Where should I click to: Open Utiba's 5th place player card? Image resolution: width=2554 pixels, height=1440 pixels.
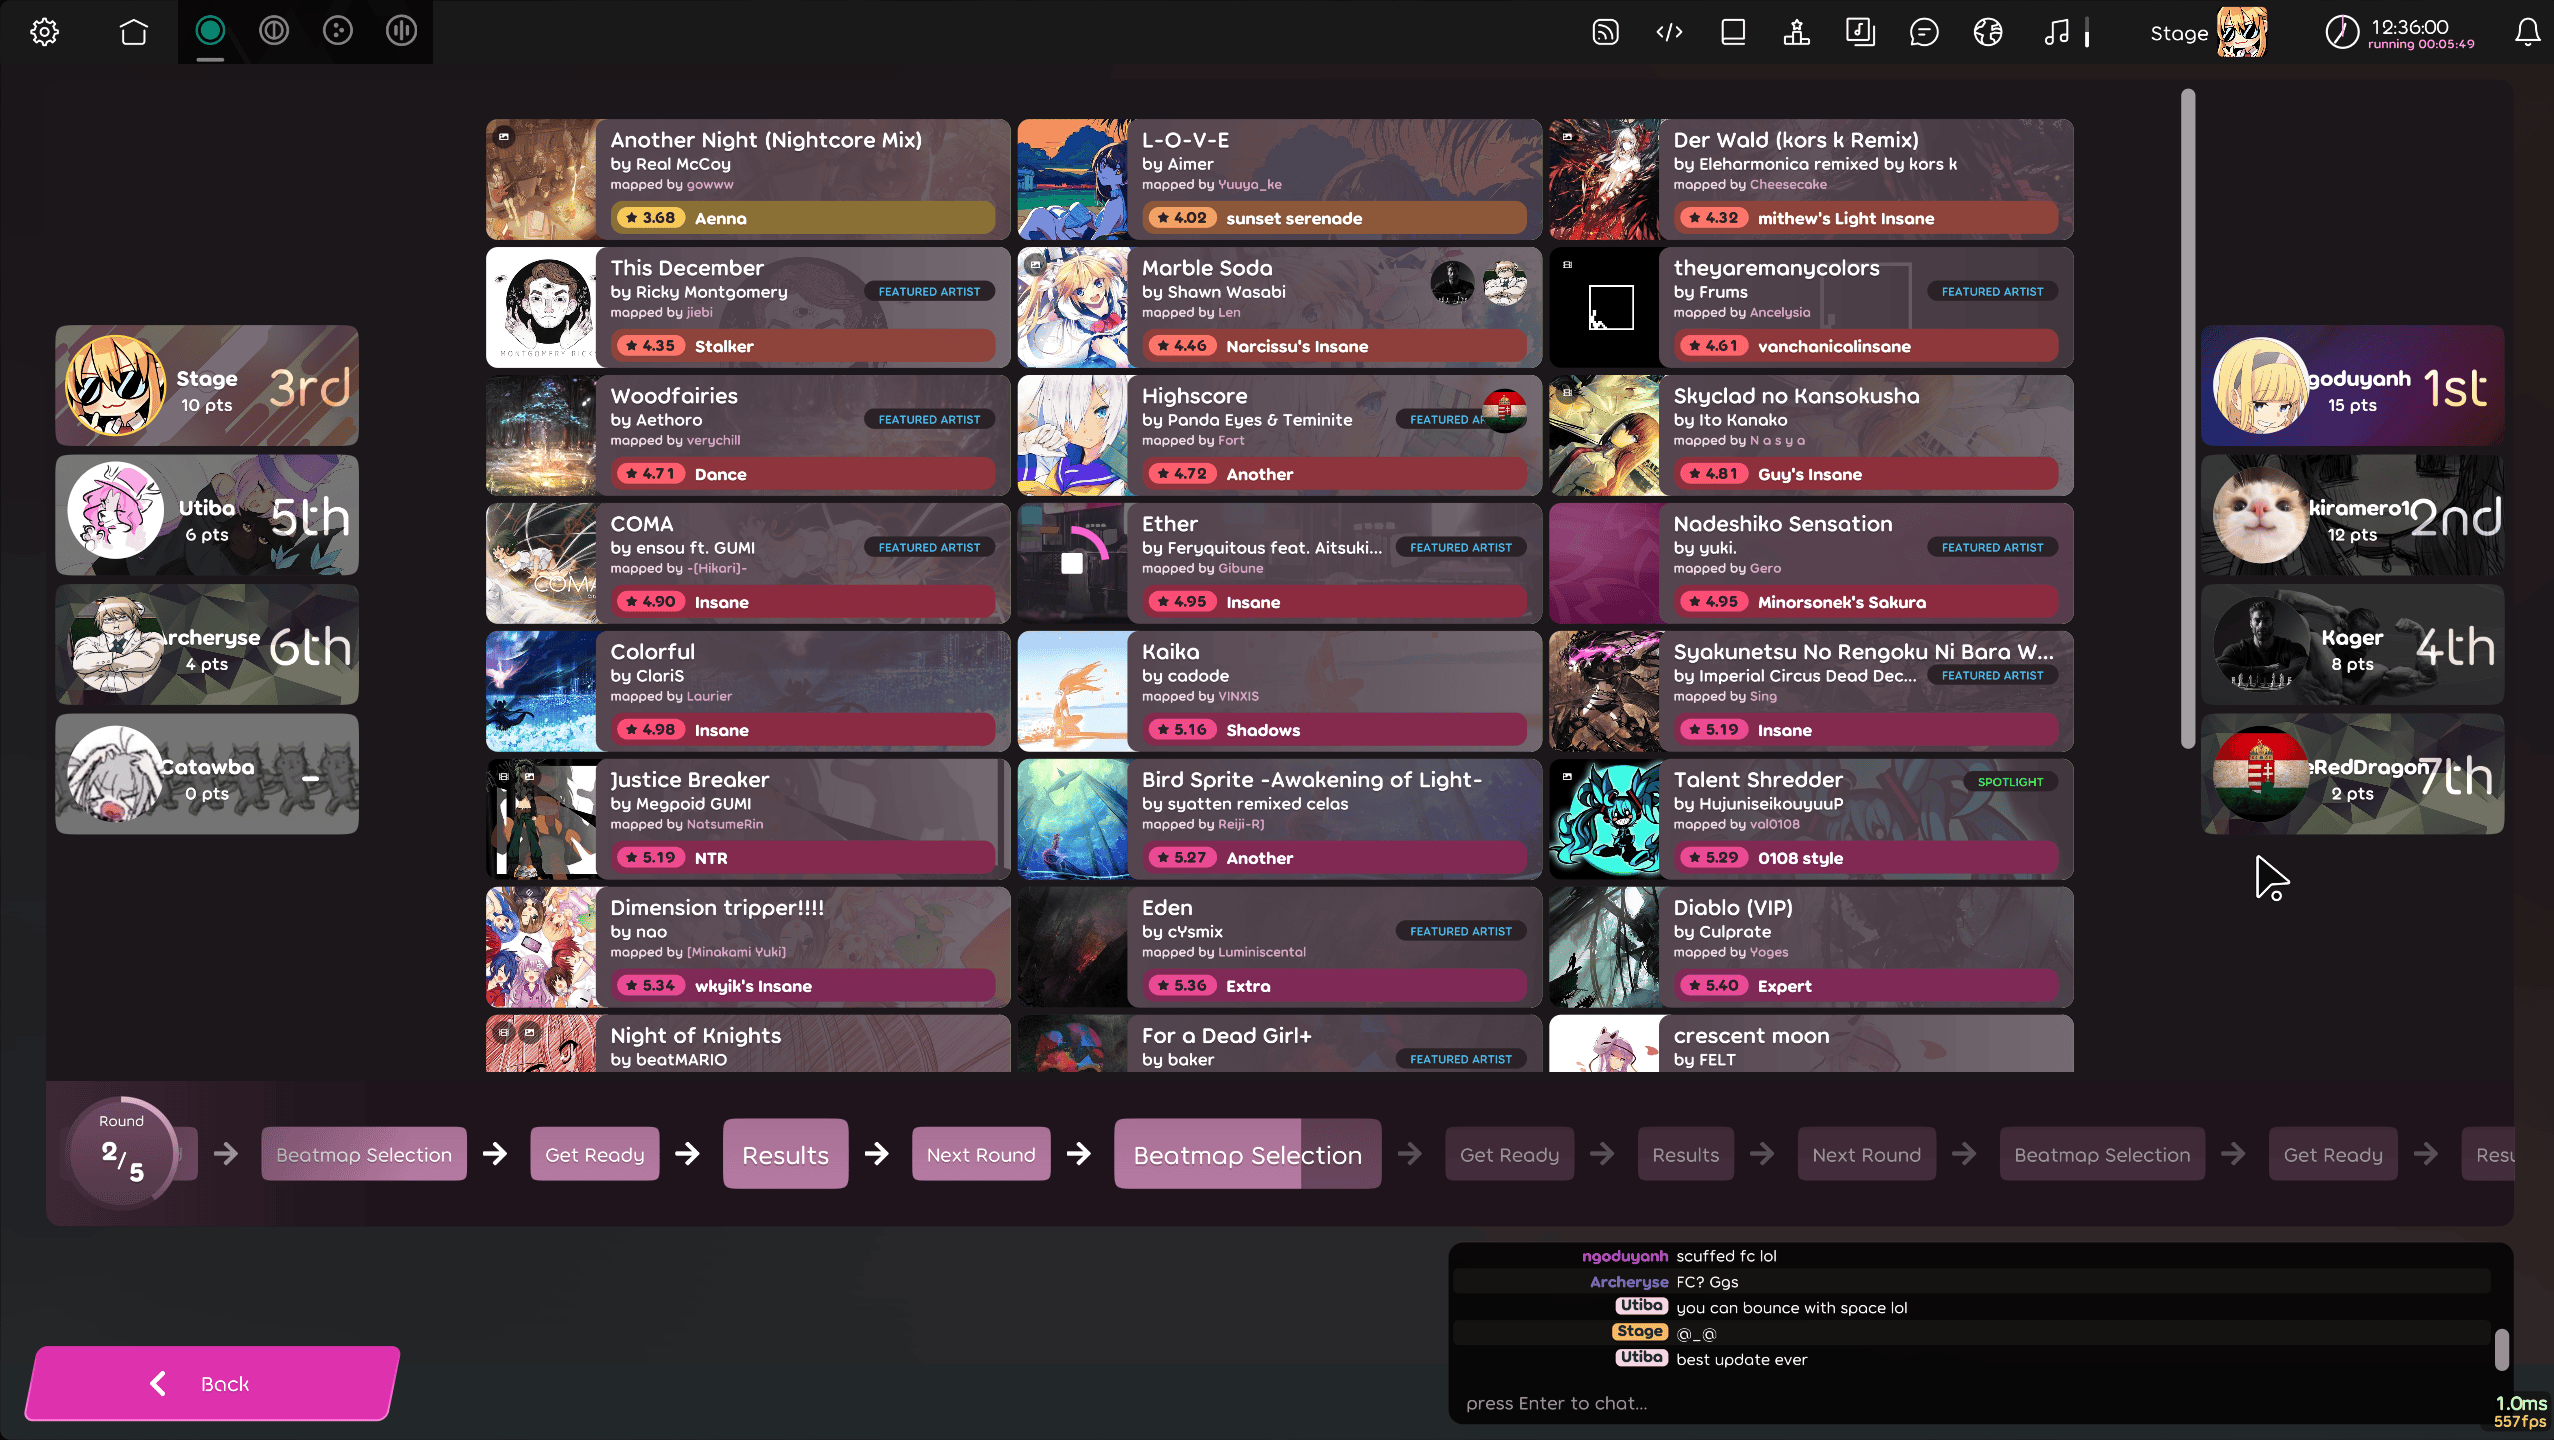click(207, 515)
